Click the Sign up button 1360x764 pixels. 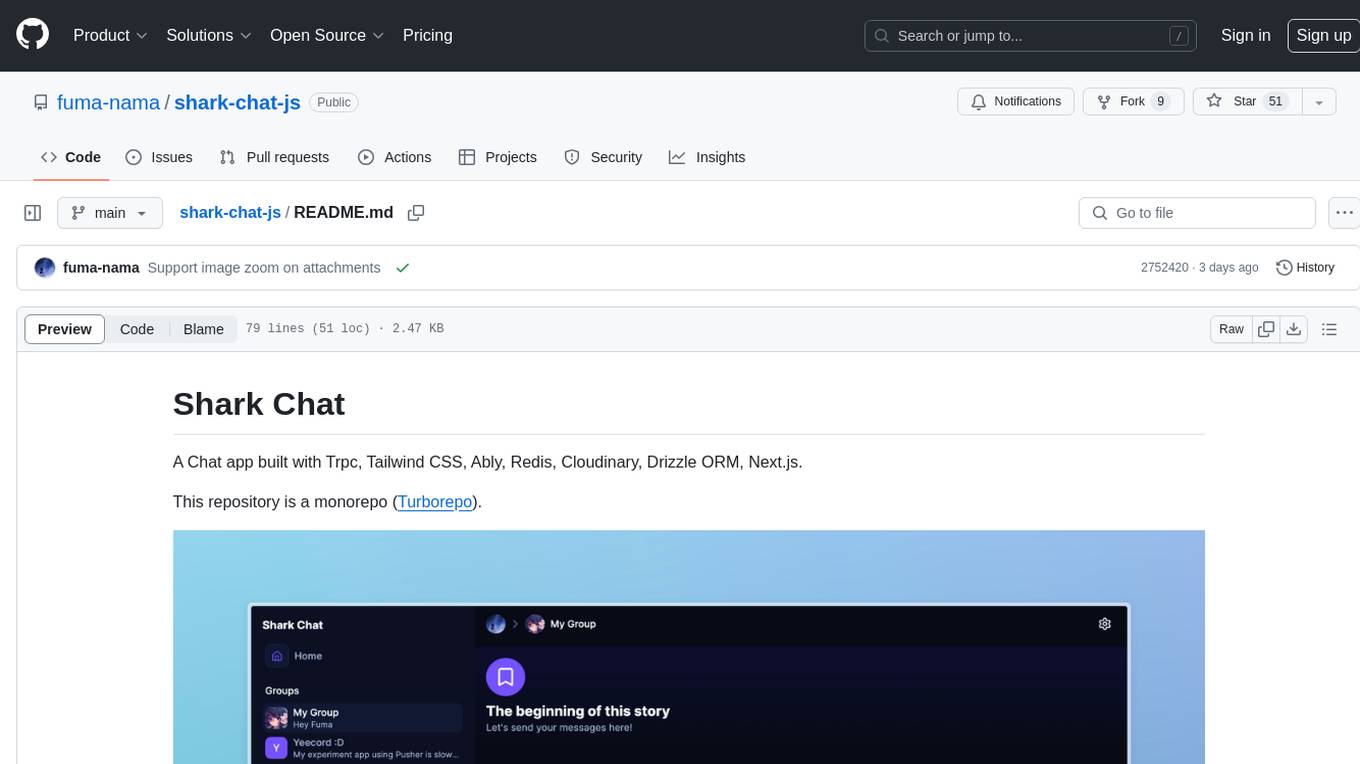(1323, 35)
